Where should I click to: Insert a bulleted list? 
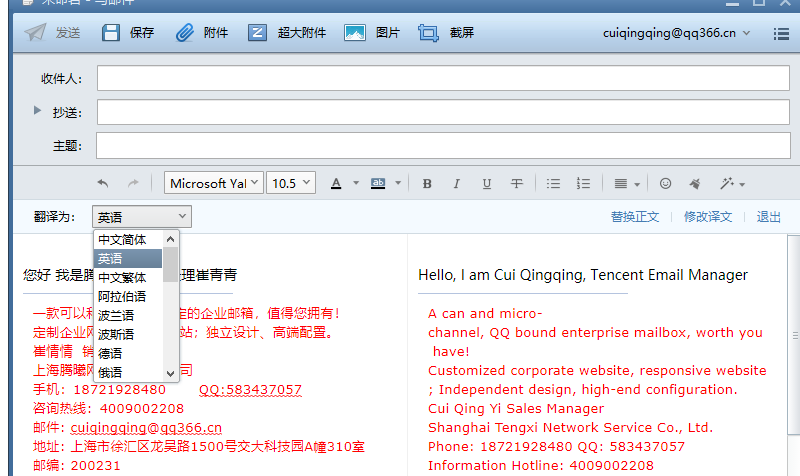coord(553,184)
